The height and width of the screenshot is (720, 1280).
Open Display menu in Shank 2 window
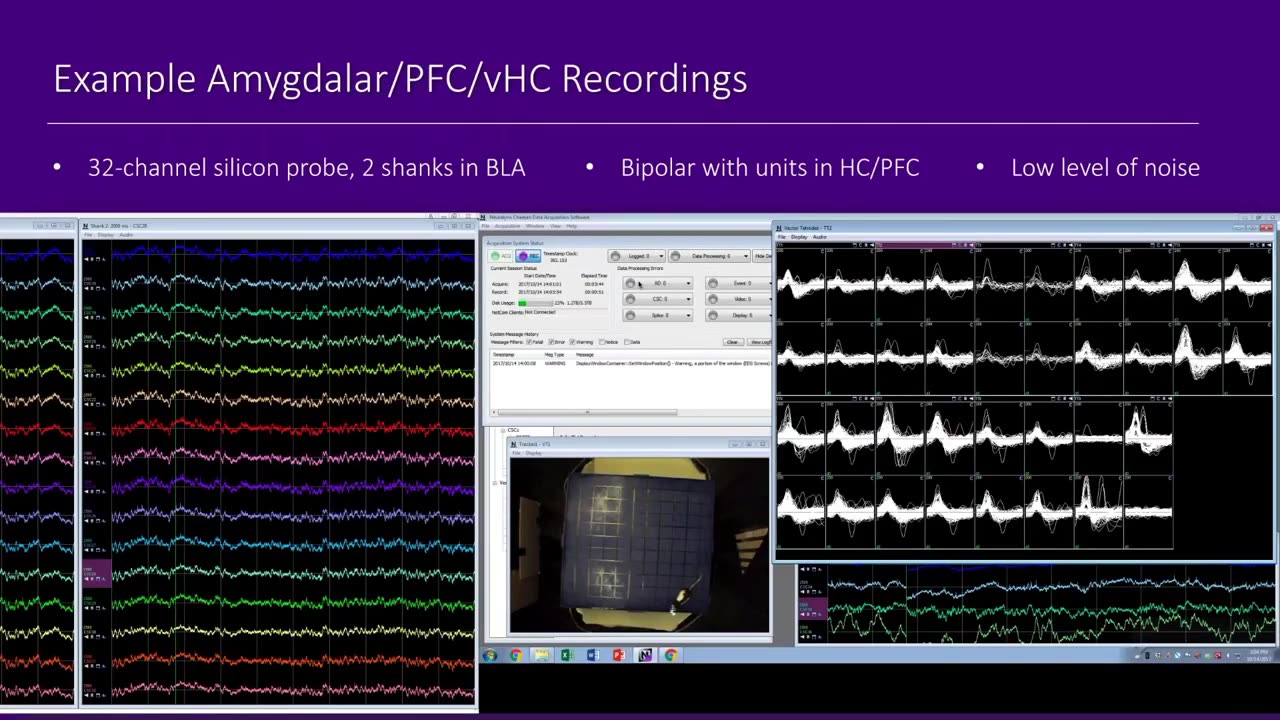pos(105,235)
